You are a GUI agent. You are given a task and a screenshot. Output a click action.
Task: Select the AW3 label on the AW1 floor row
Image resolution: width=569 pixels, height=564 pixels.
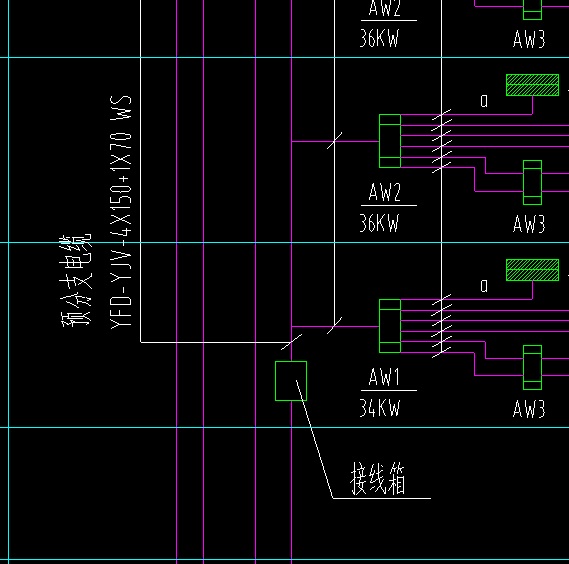[529, 409]
